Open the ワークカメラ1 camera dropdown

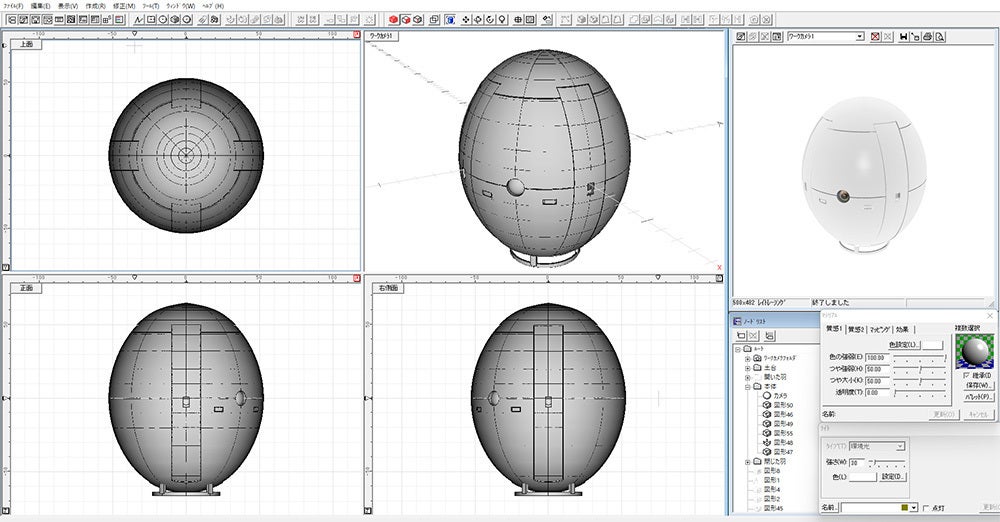[859, 37]
